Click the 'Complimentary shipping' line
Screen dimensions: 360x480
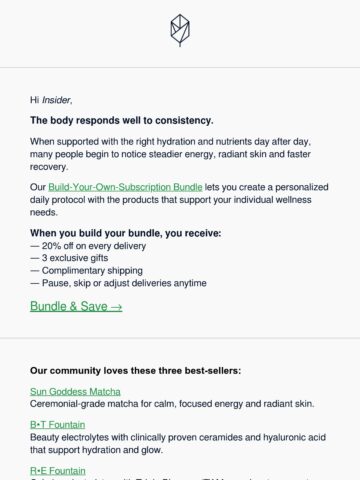click(86, 270)
